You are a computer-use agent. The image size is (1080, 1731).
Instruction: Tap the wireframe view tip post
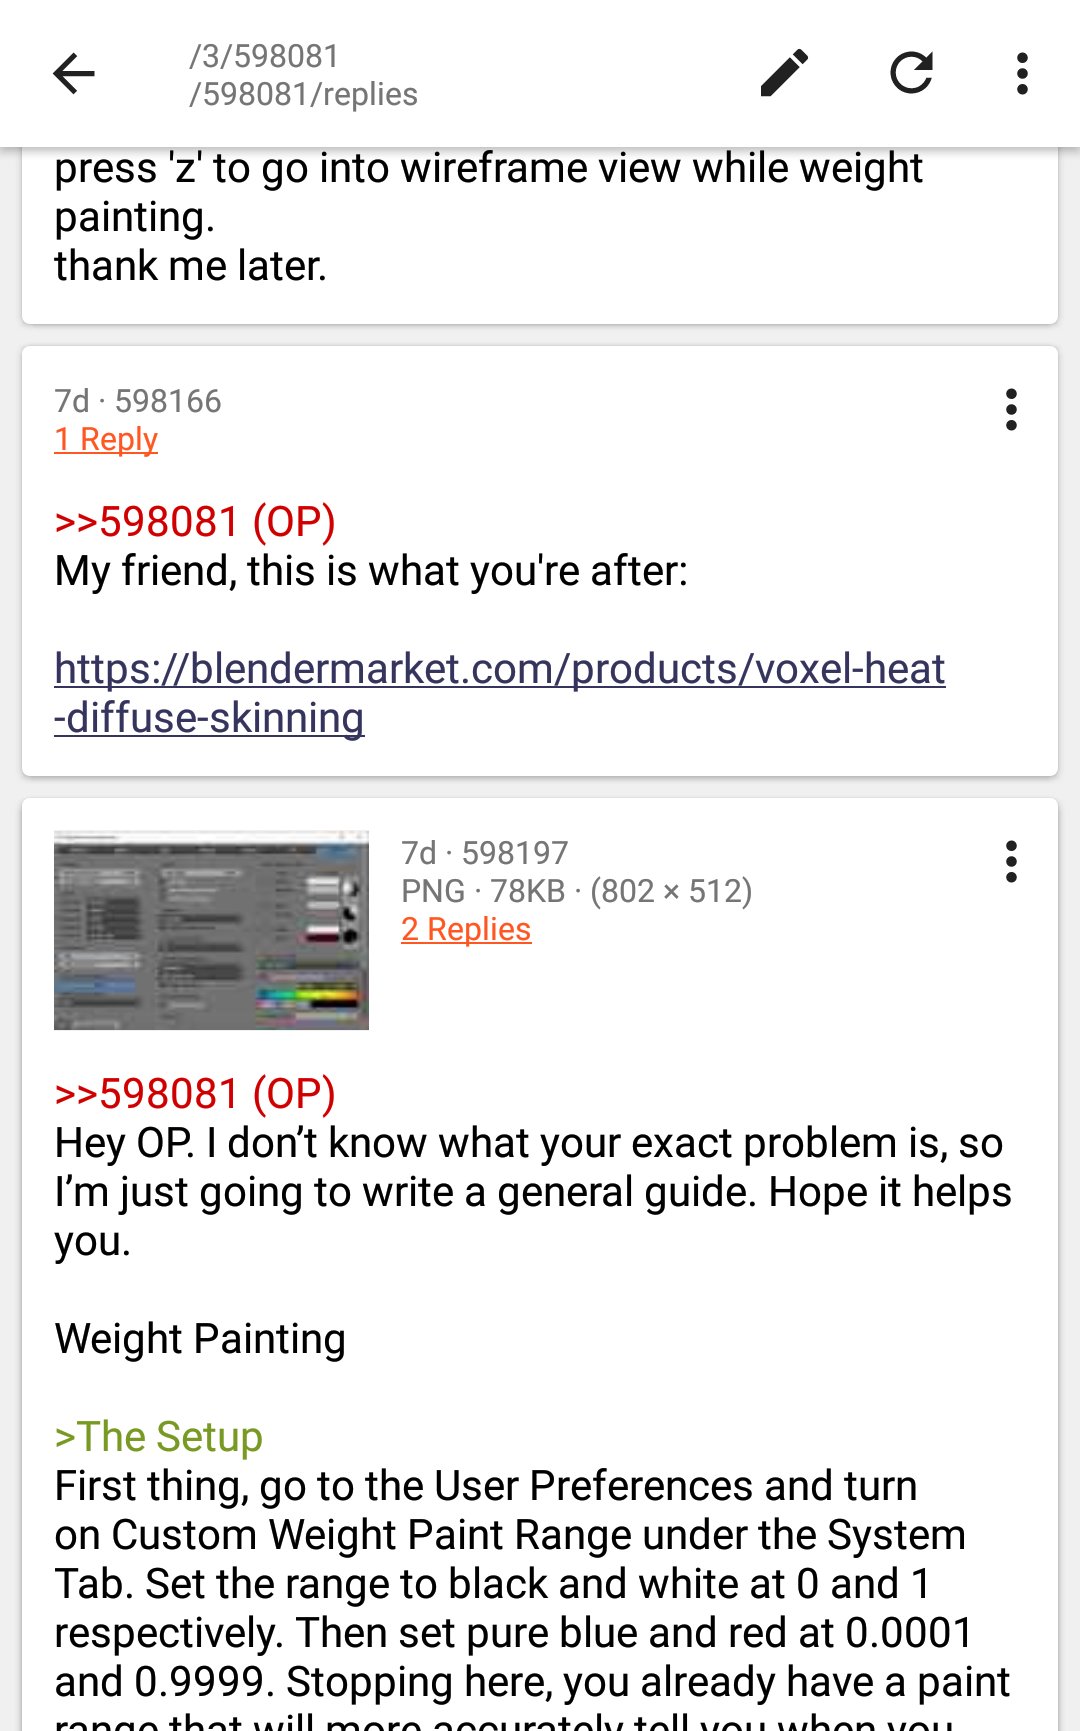tap(540, 236)
